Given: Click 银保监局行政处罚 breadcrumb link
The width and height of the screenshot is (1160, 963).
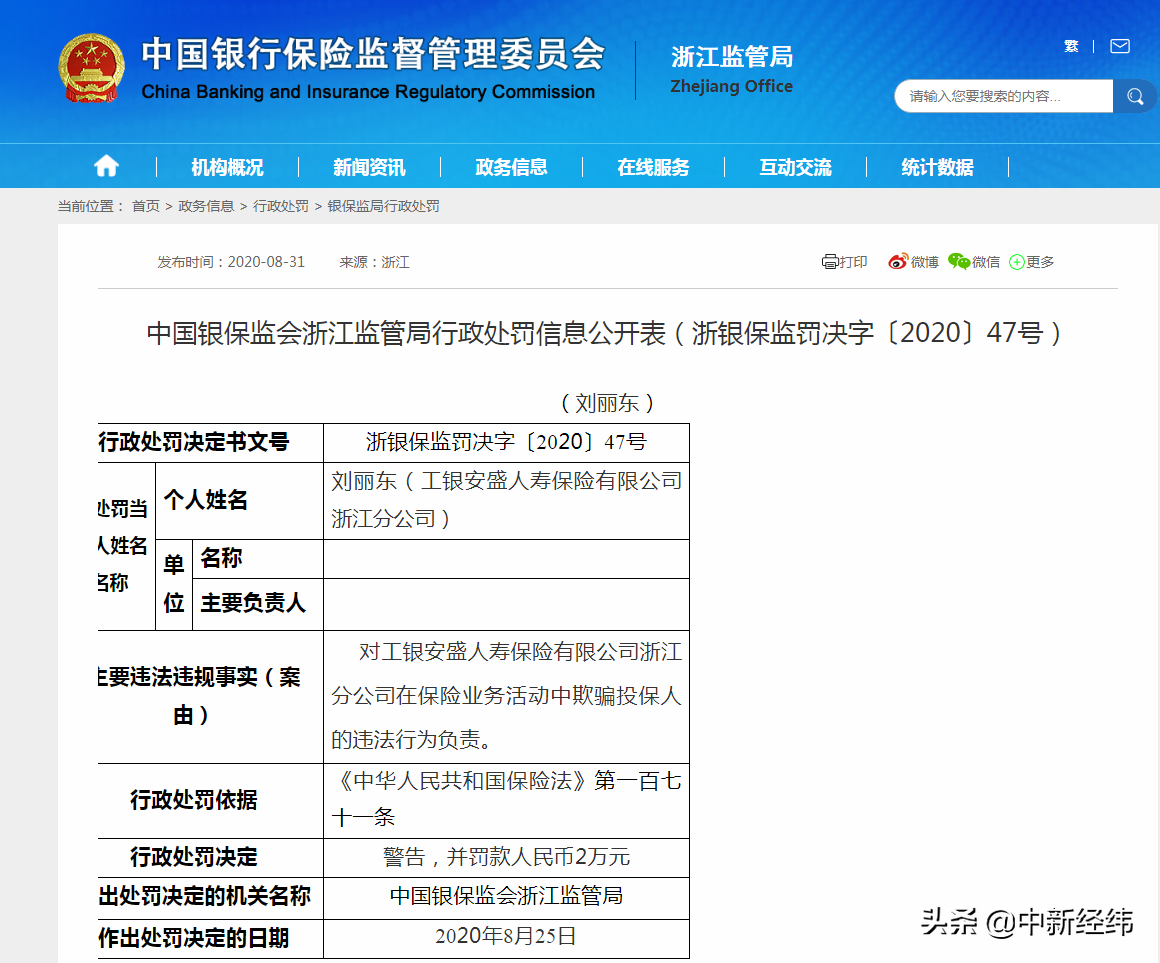Looking at the screenshot, I should coord(383,206).
